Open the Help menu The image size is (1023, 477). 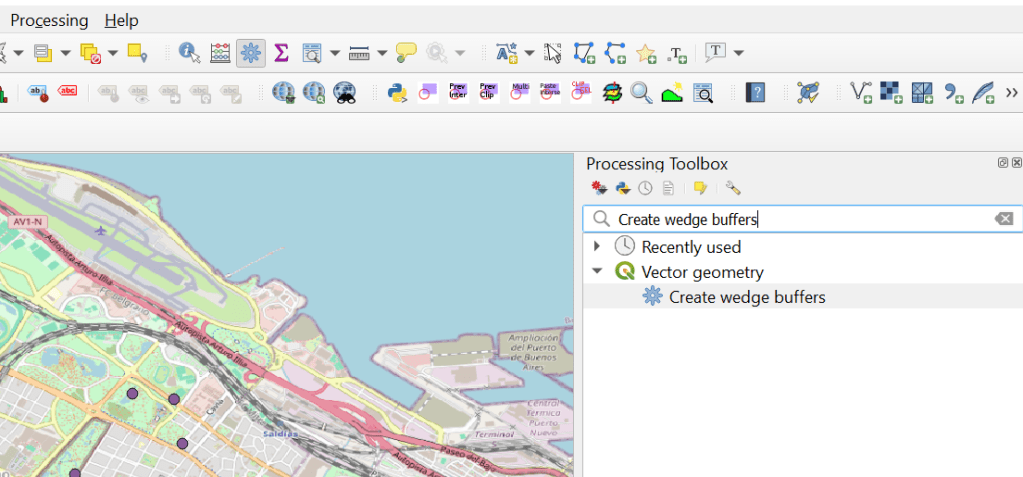tap(121, 20)
